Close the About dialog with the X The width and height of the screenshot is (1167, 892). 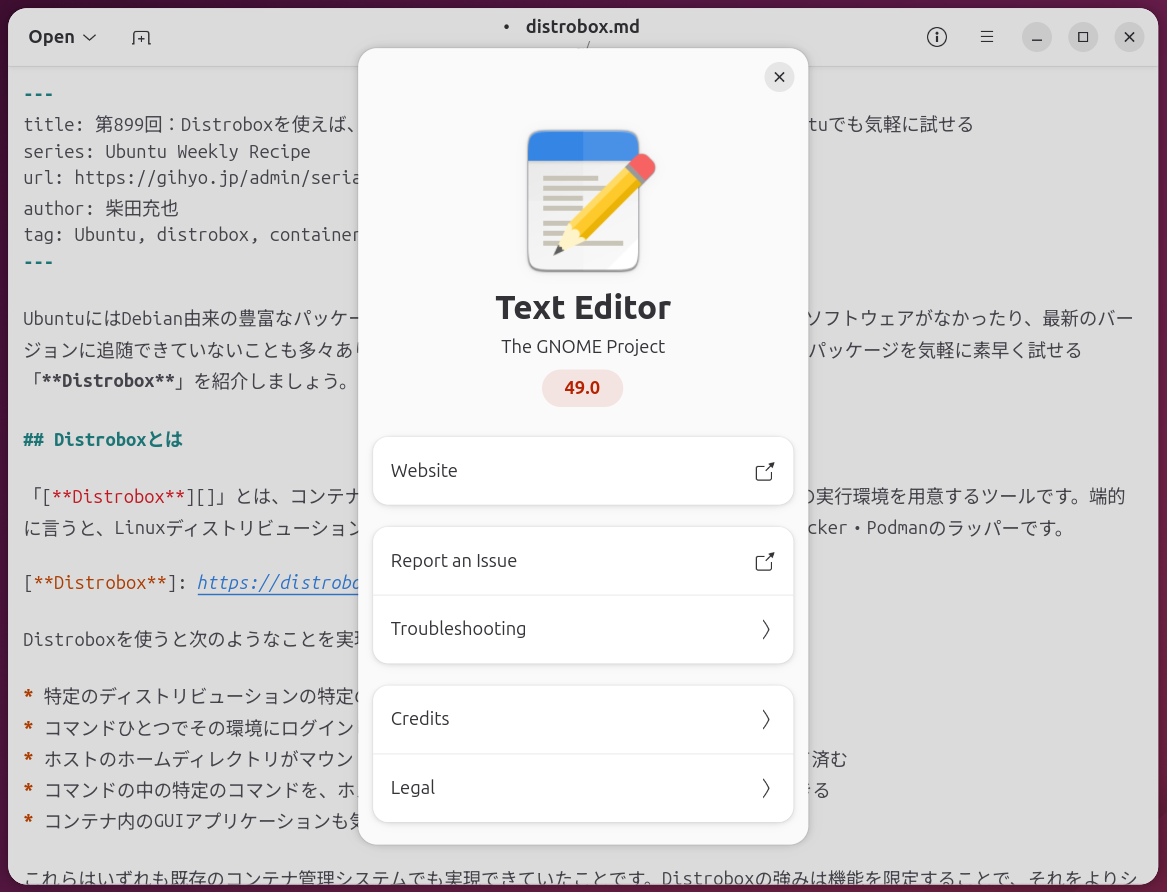point(779,77)
